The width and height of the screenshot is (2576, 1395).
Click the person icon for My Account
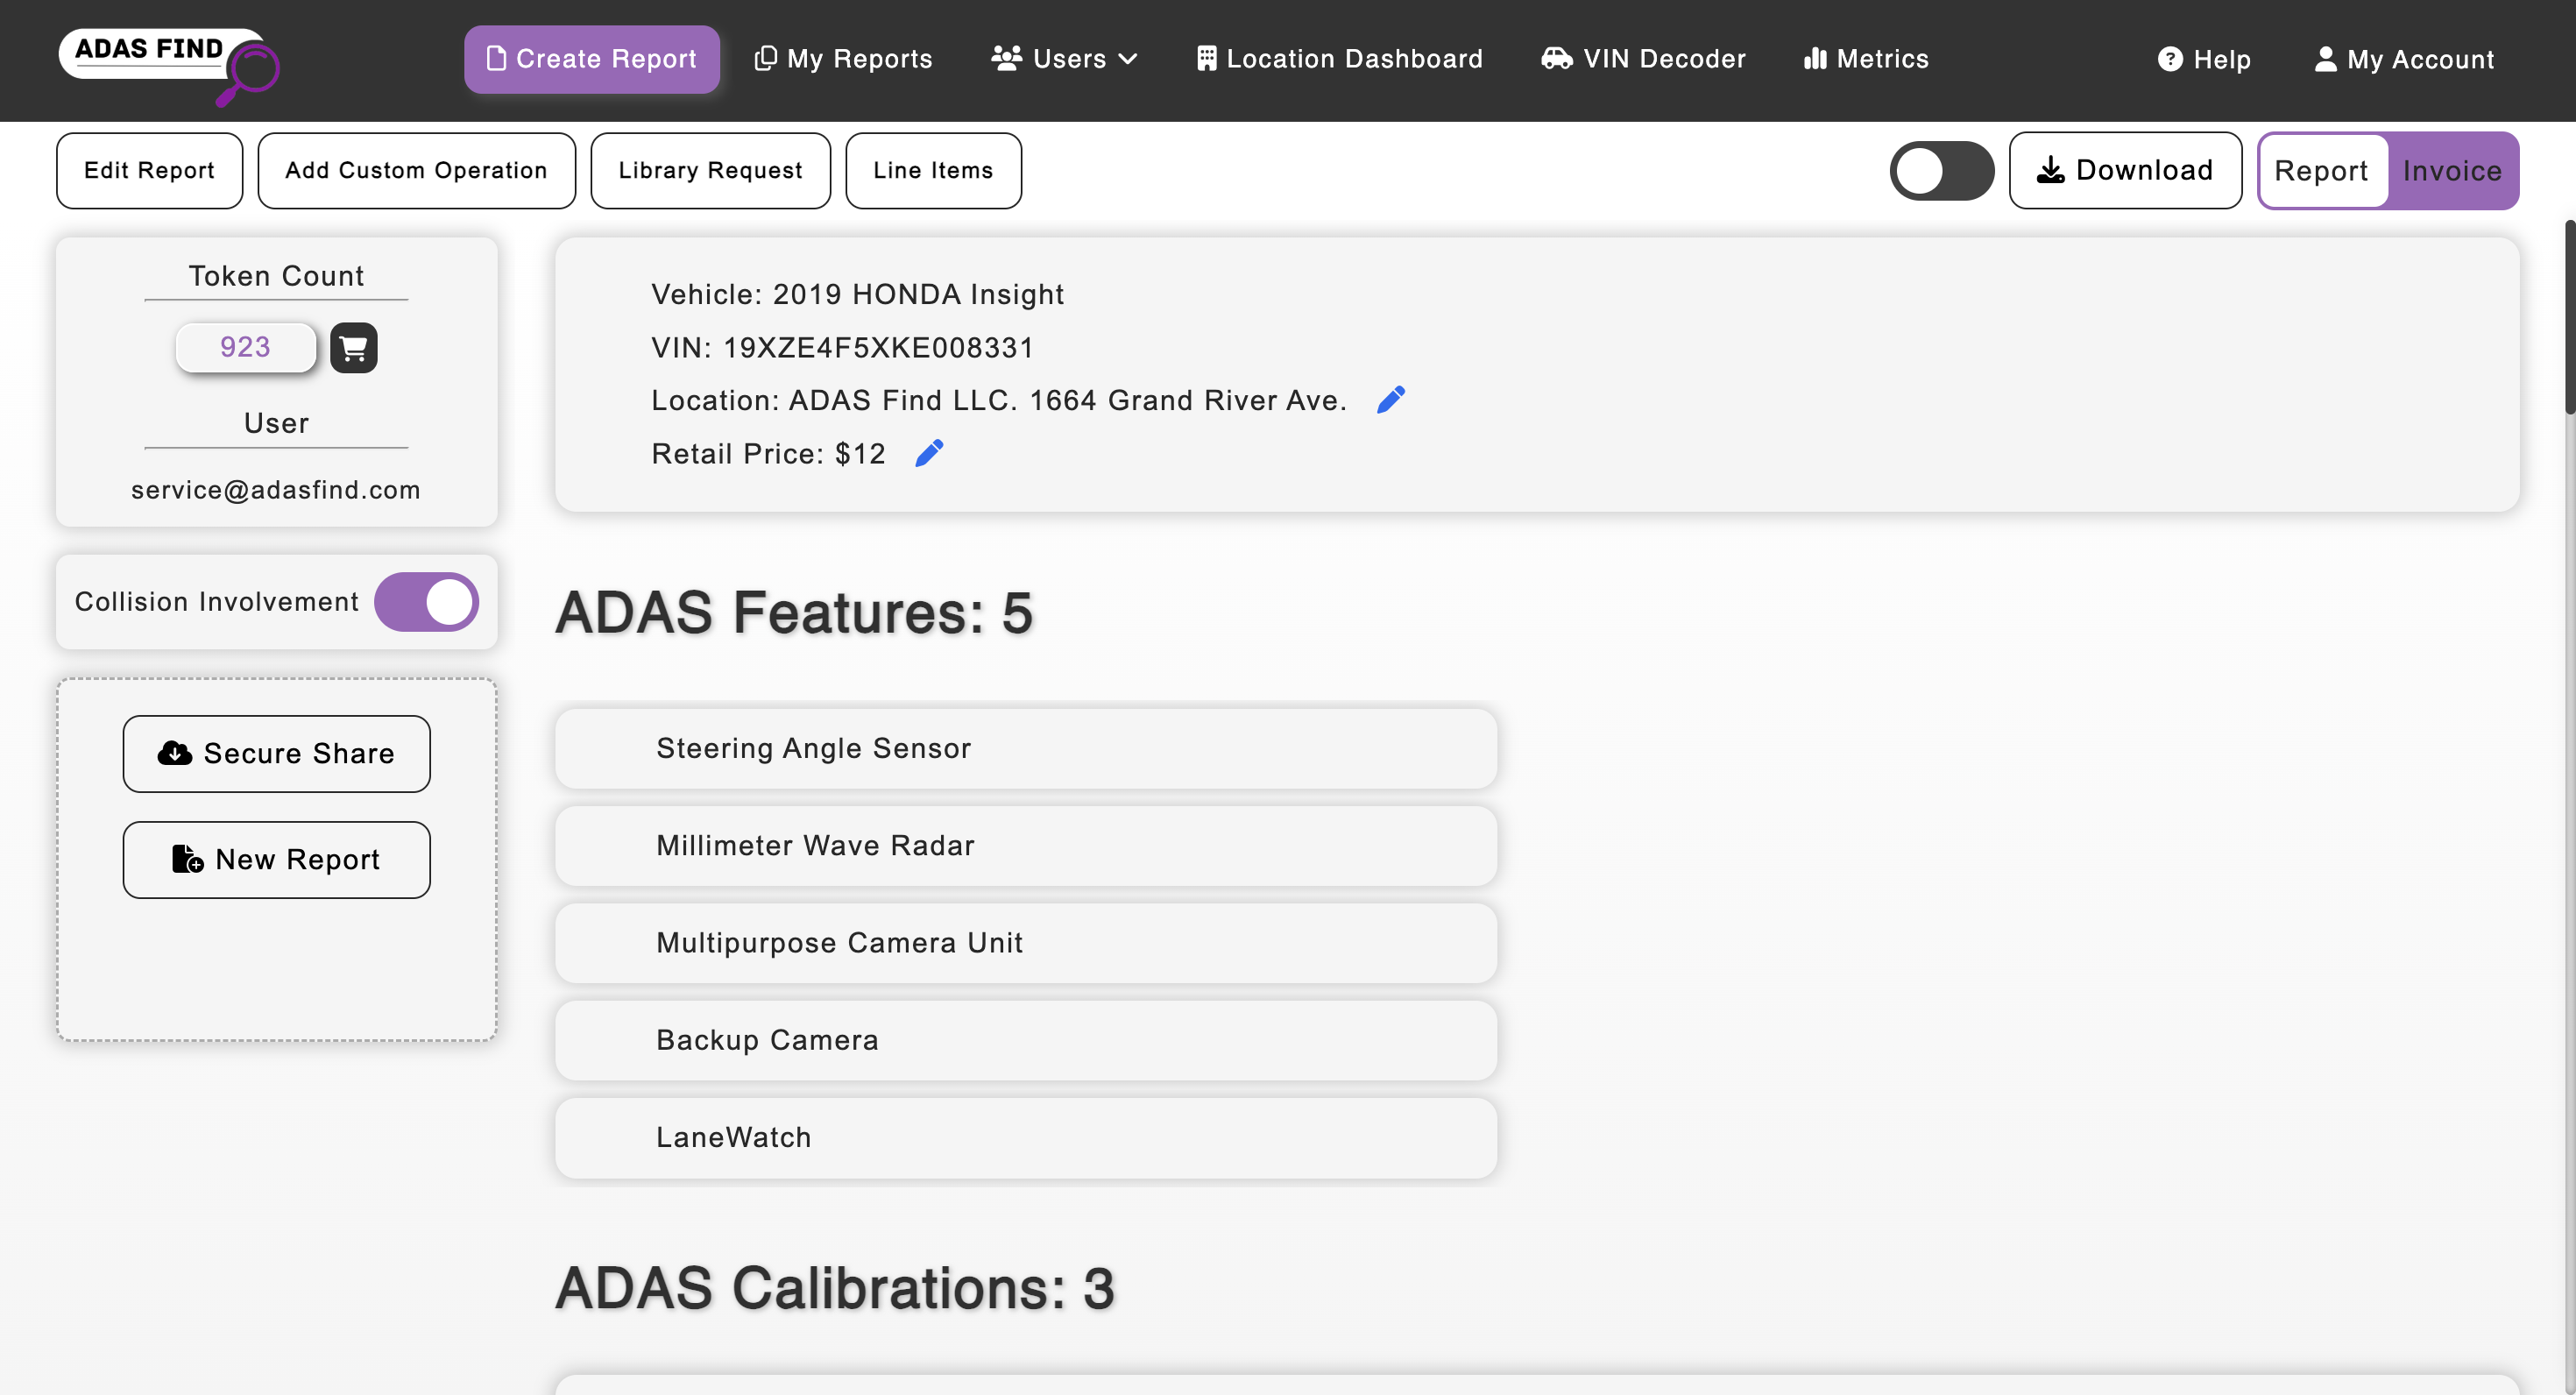tap(2326, 59)
